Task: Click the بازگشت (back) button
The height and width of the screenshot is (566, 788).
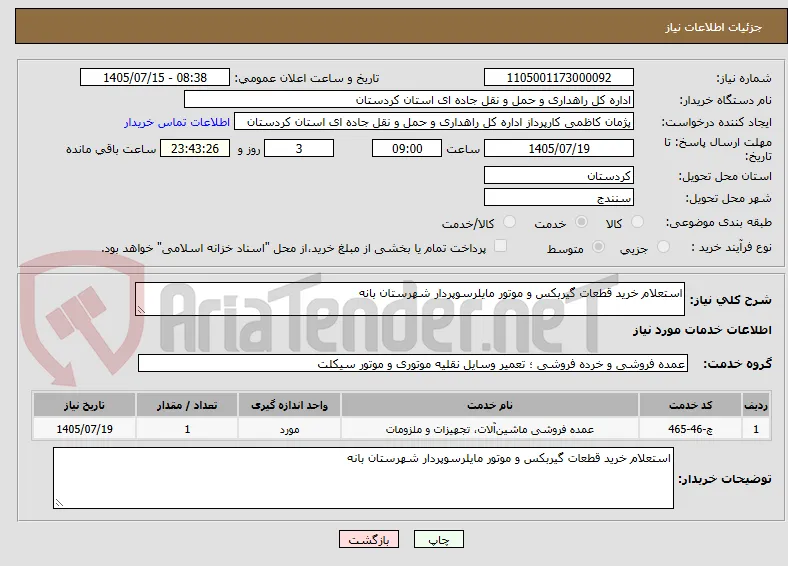Action: click(369, 539)
